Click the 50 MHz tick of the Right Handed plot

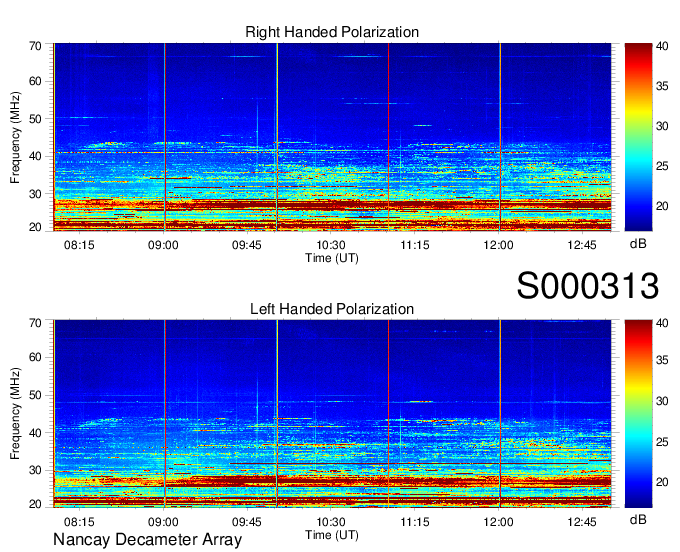[x=35, y=119]
